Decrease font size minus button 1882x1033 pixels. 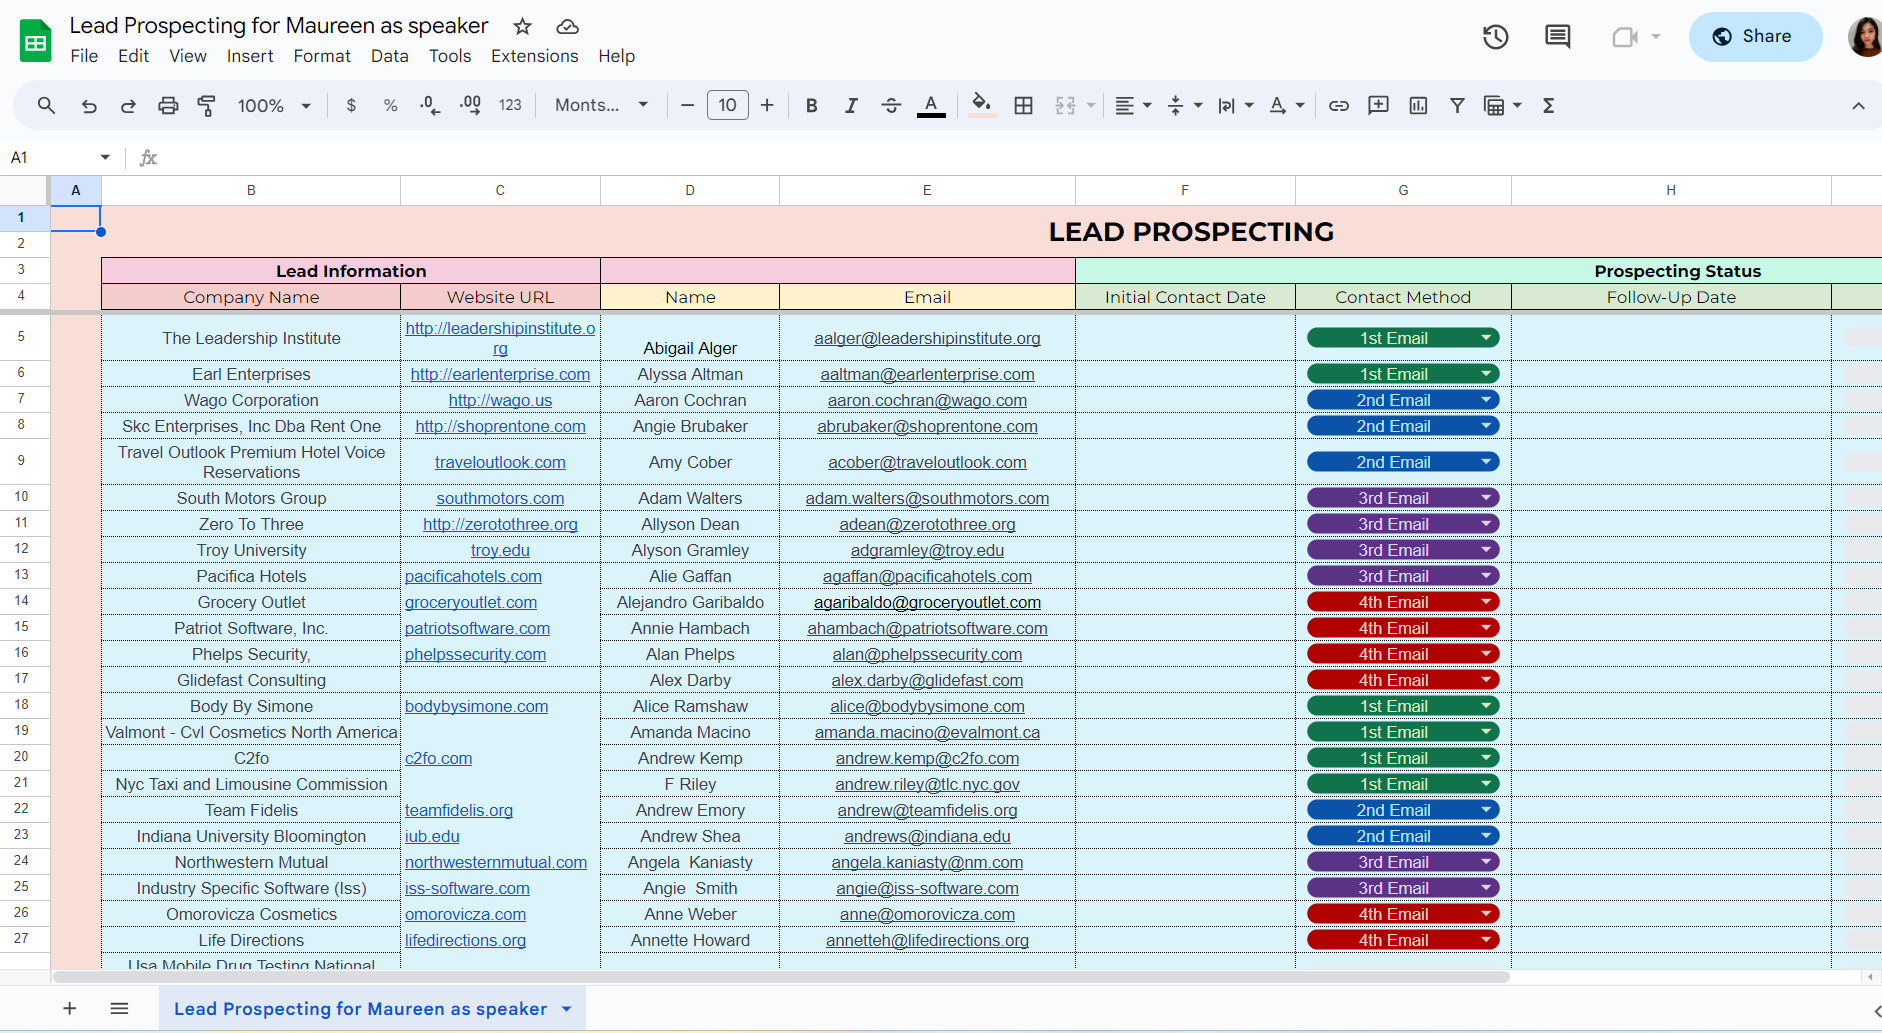(x=687, y=105)
